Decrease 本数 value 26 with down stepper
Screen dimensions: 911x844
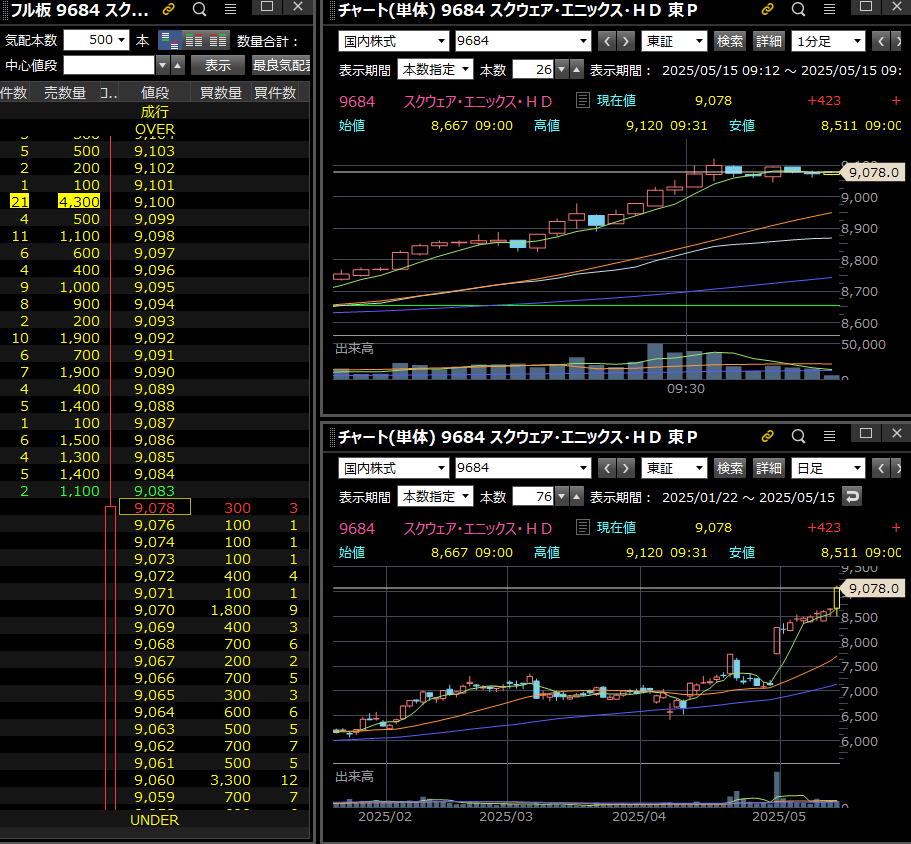pyautogui.click(x=561, y=70)
